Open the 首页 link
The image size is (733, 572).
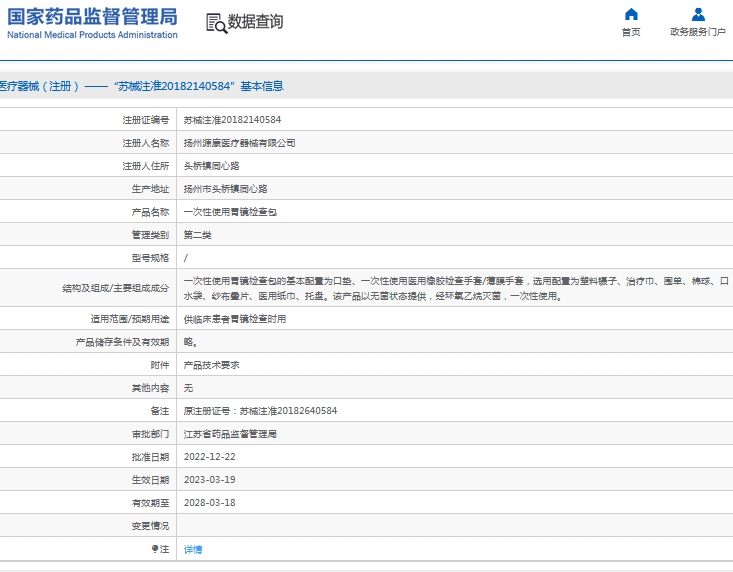point(631,32)
